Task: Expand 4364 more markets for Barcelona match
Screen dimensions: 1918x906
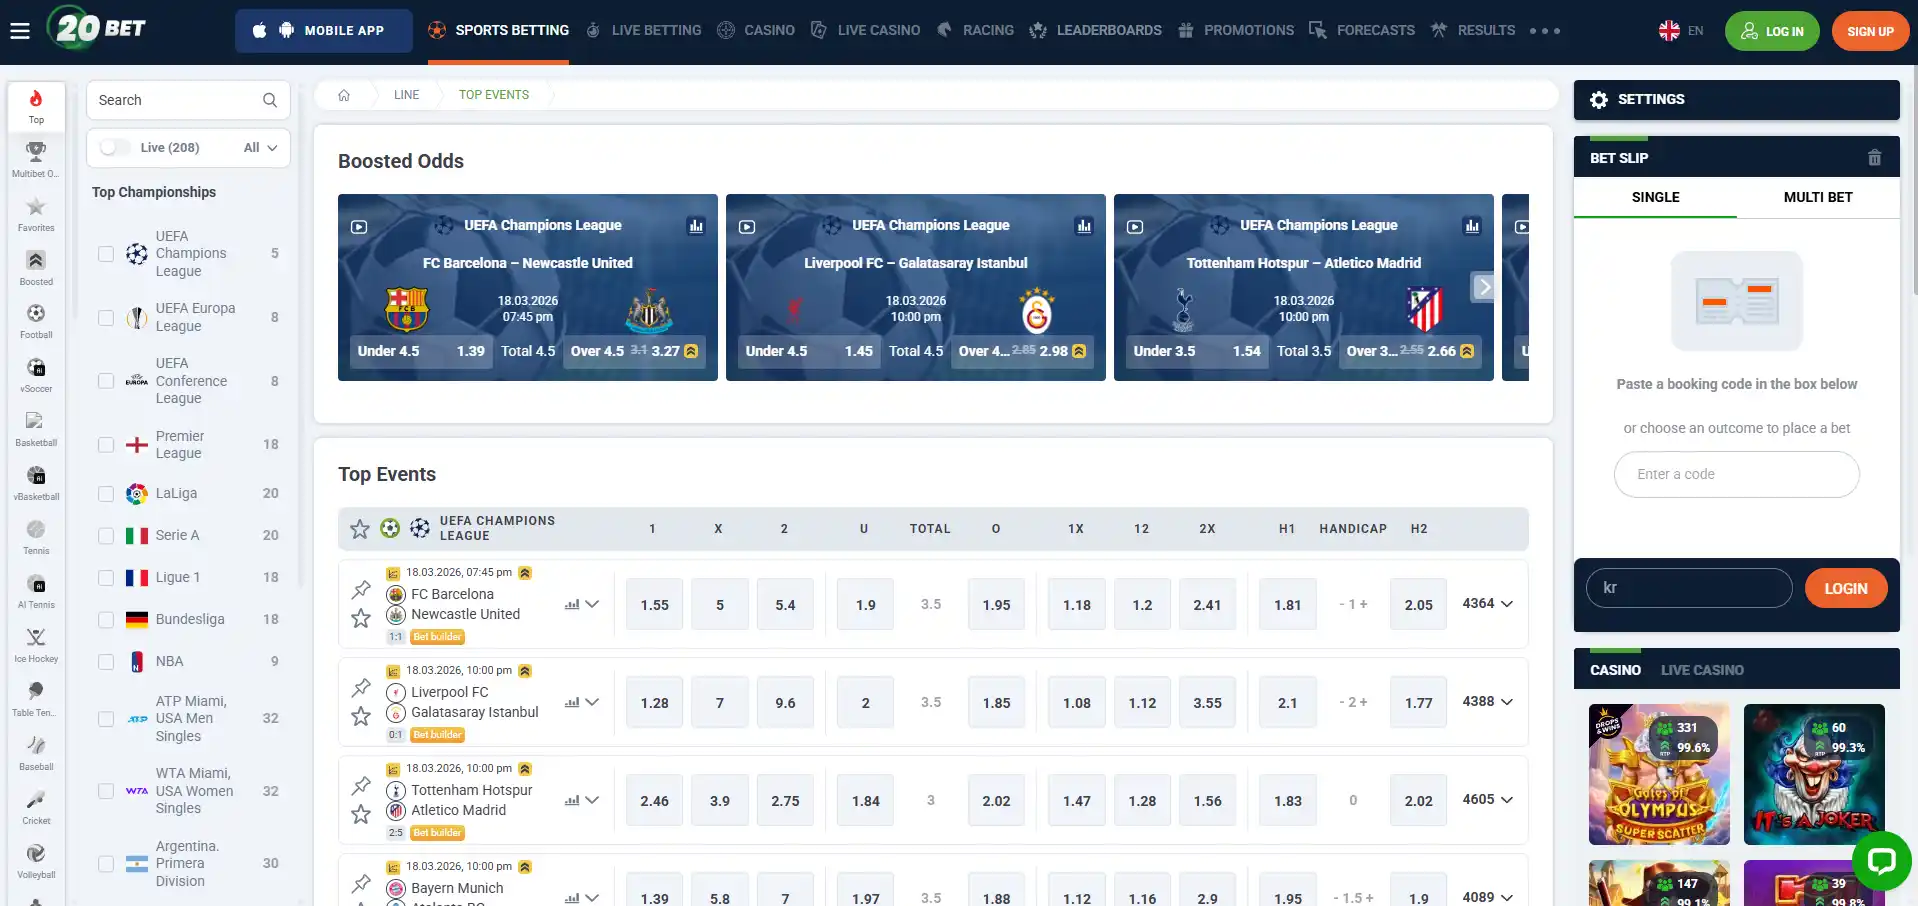Action: [1487, 604]
